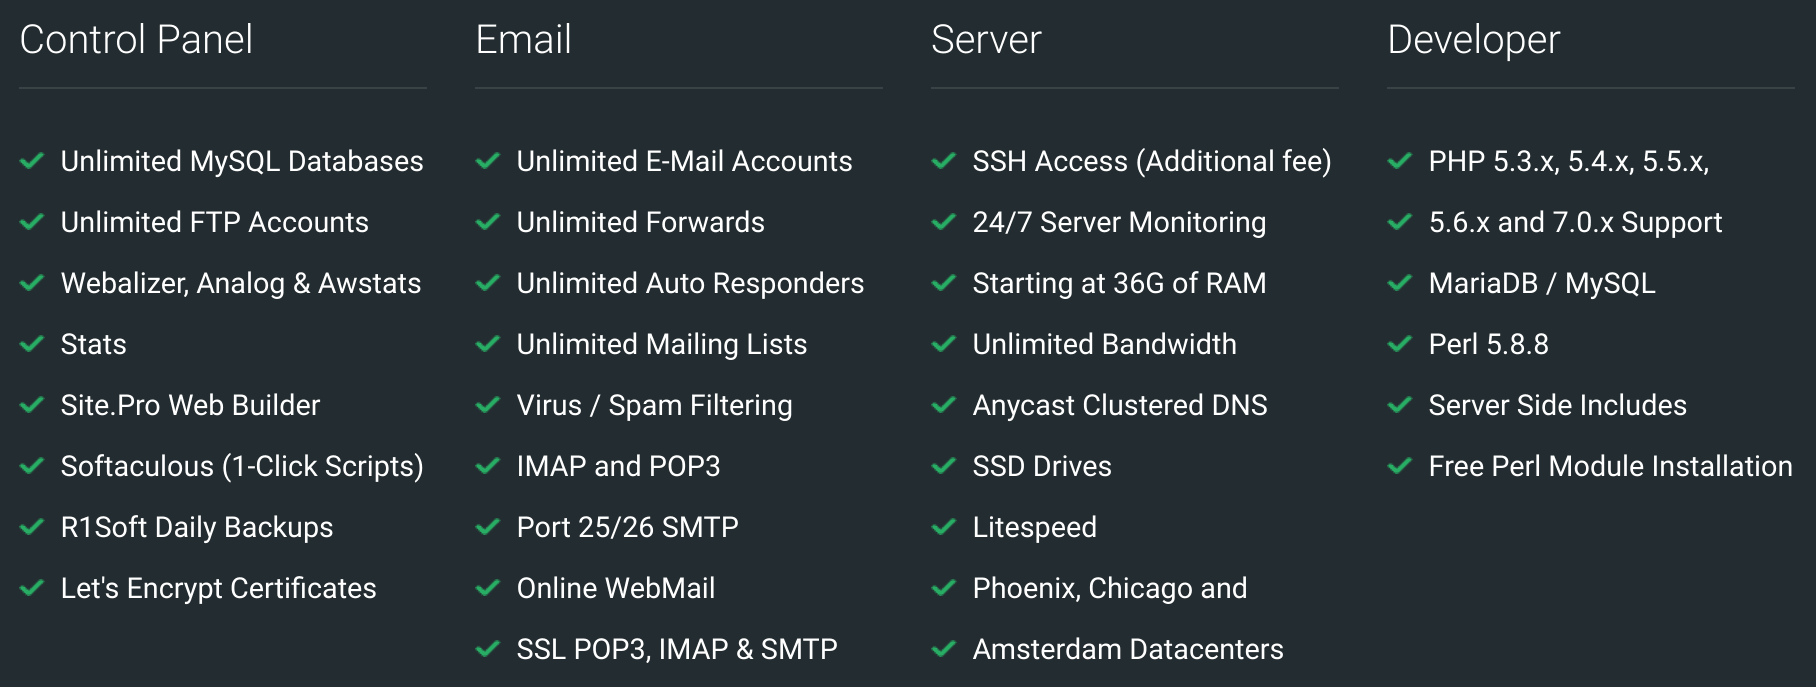Screen dimensions: 1816x687
Task: Select the Email column heading
Action: [523, 40]
